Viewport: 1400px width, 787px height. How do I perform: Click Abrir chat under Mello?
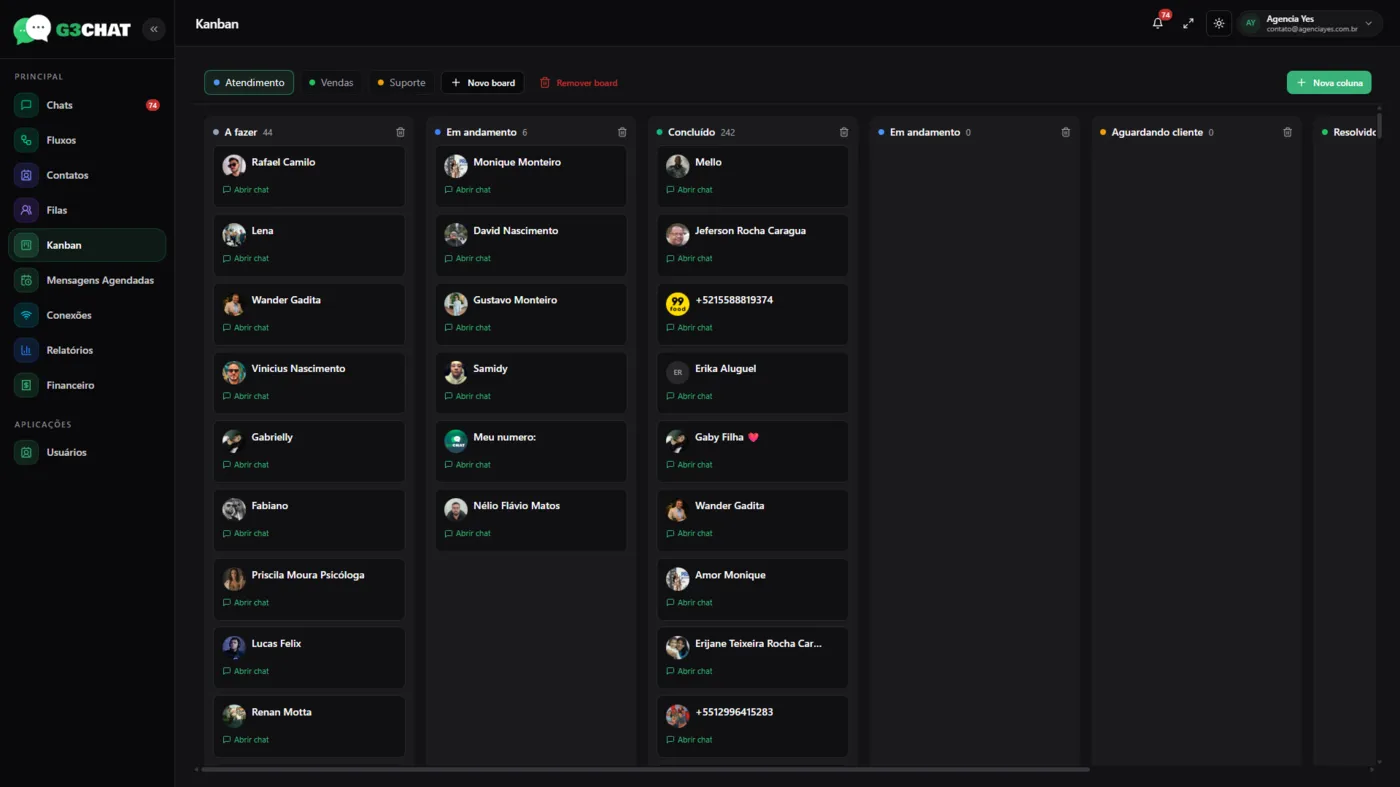(689, 189)
